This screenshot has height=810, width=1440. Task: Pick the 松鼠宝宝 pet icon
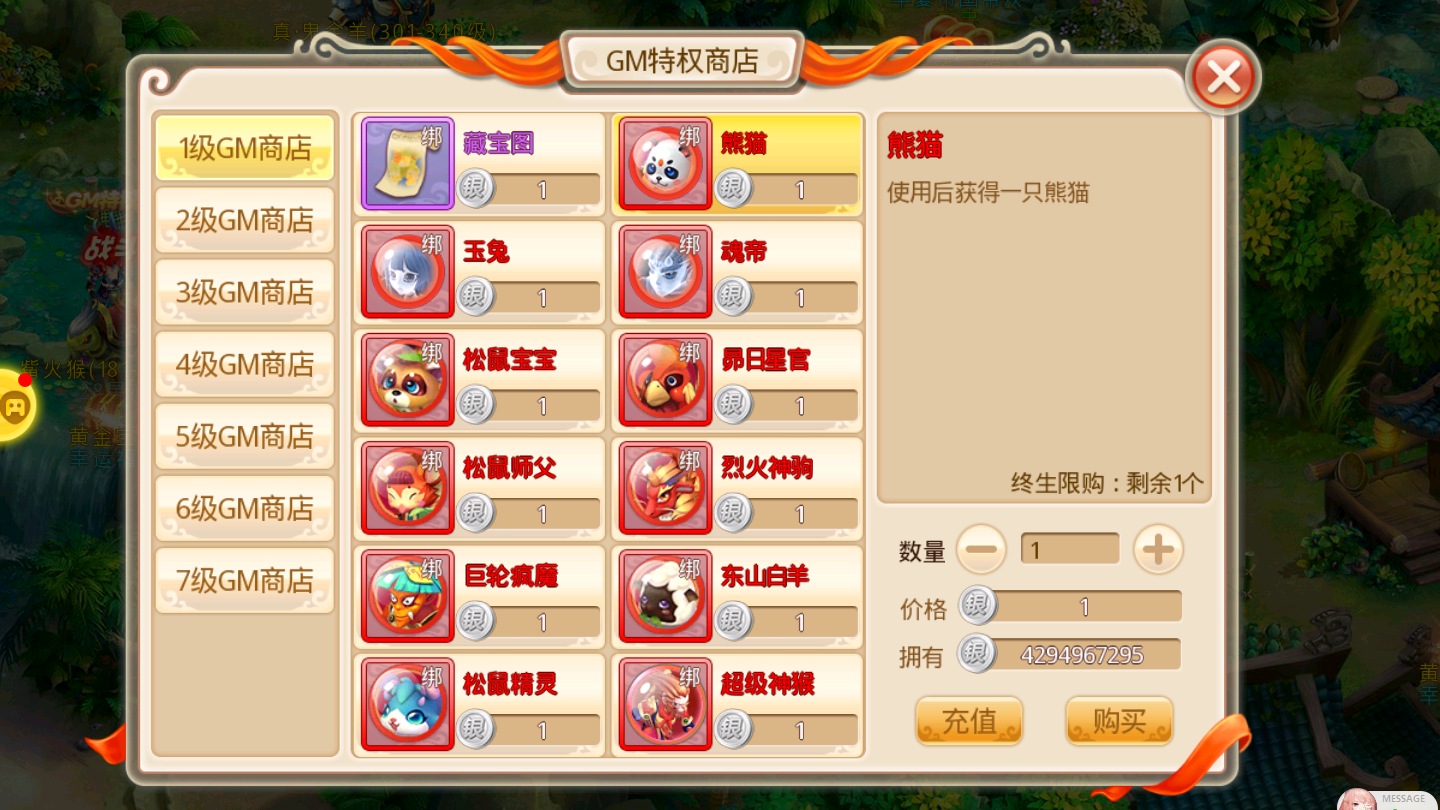pos(408,379)
